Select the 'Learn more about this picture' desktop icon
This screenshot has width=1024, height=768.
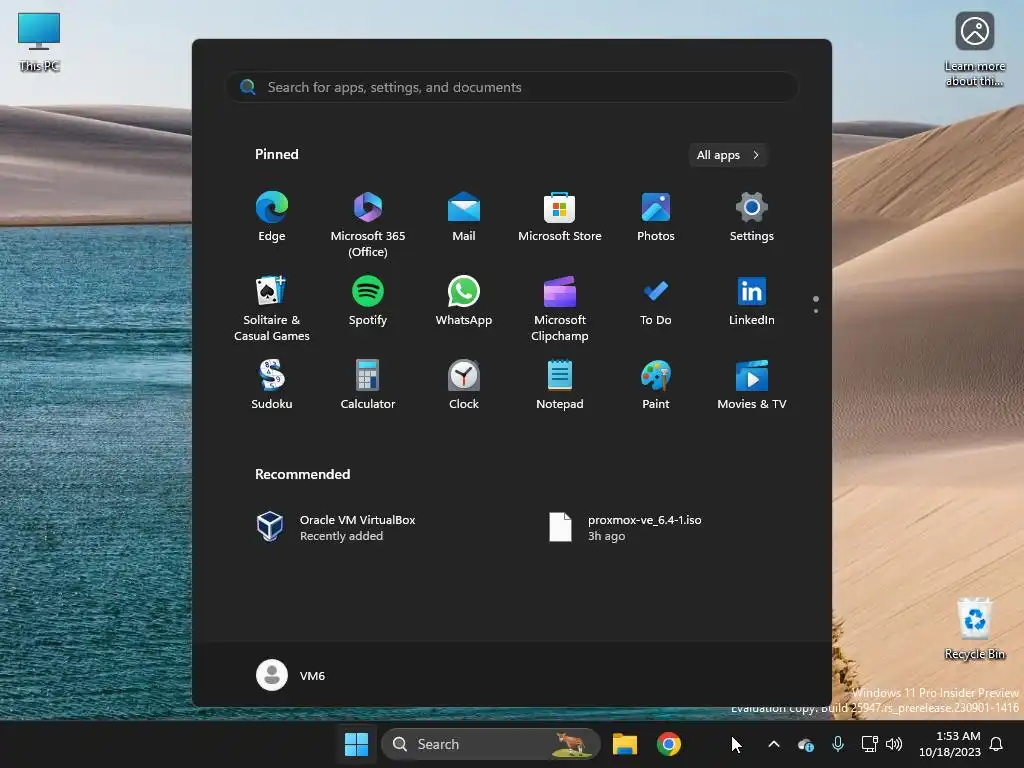click(974, 50)
